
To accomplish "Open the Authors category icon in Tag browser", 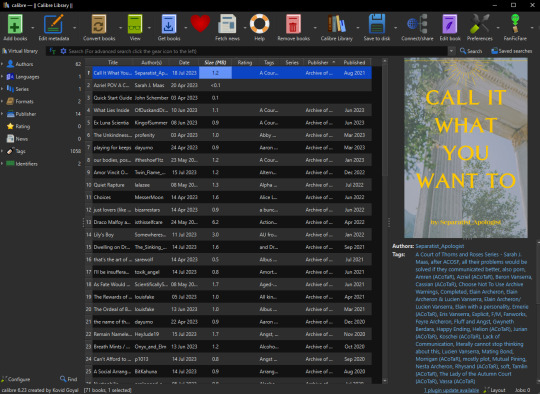I will pyautogui.click(x=10, y=64).
